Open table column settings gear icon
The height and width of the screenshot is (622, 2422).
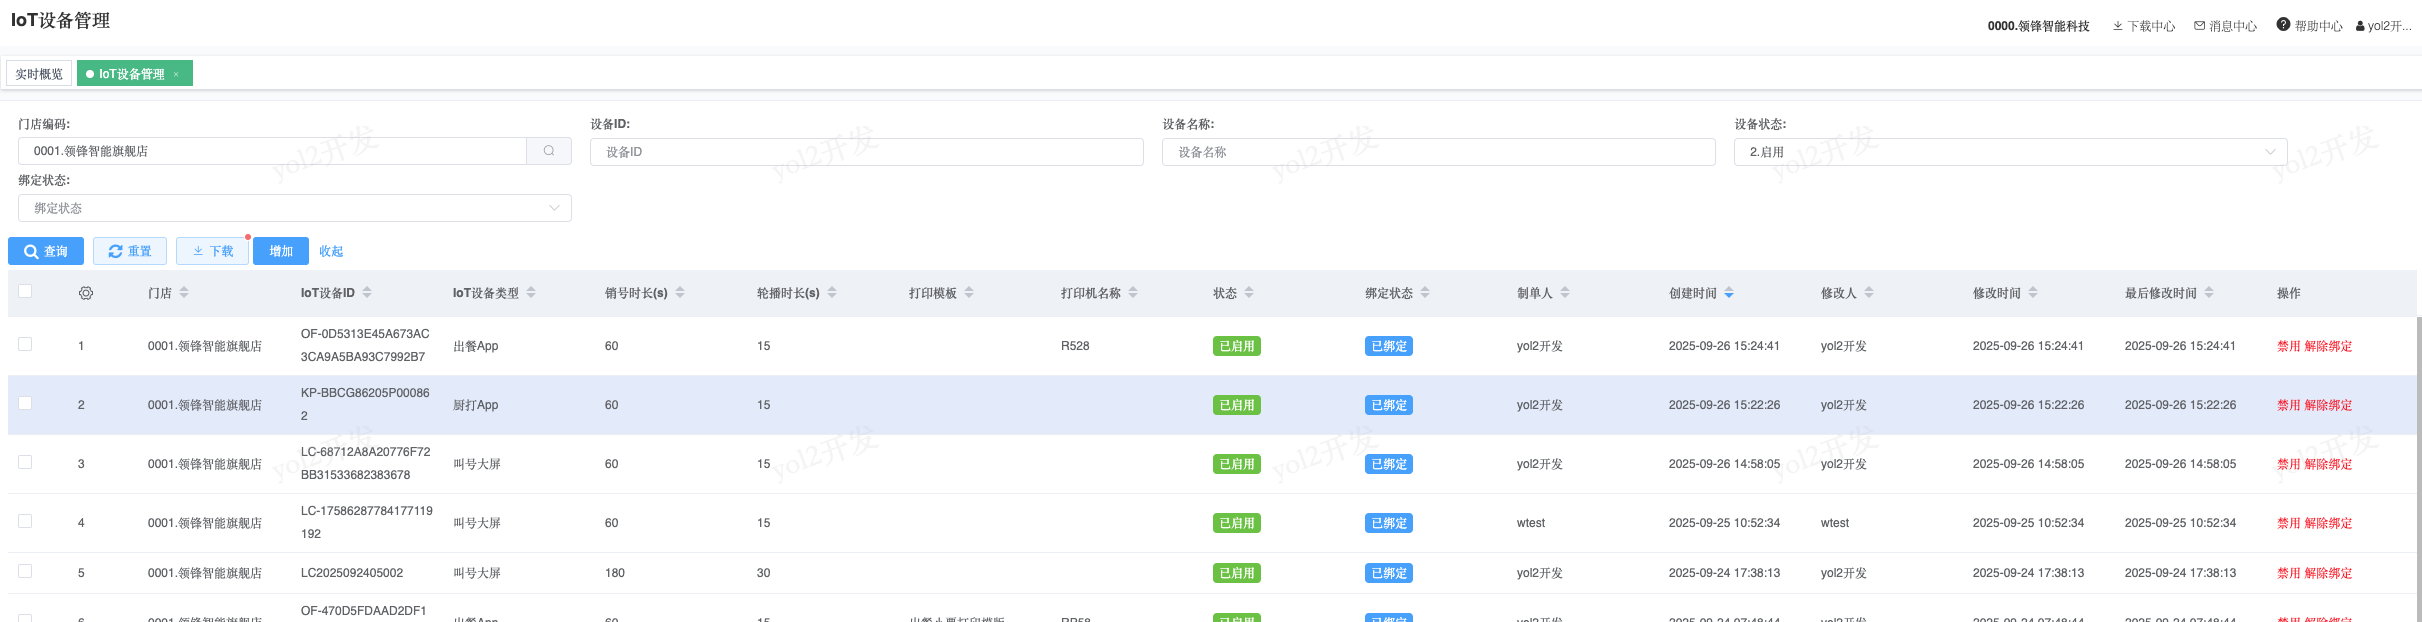86,293
